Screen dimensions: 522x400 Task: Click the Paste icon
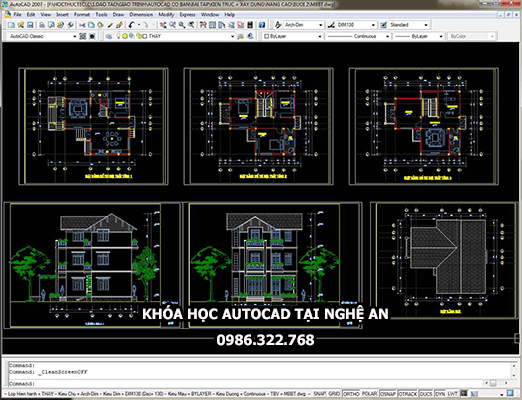100,25
